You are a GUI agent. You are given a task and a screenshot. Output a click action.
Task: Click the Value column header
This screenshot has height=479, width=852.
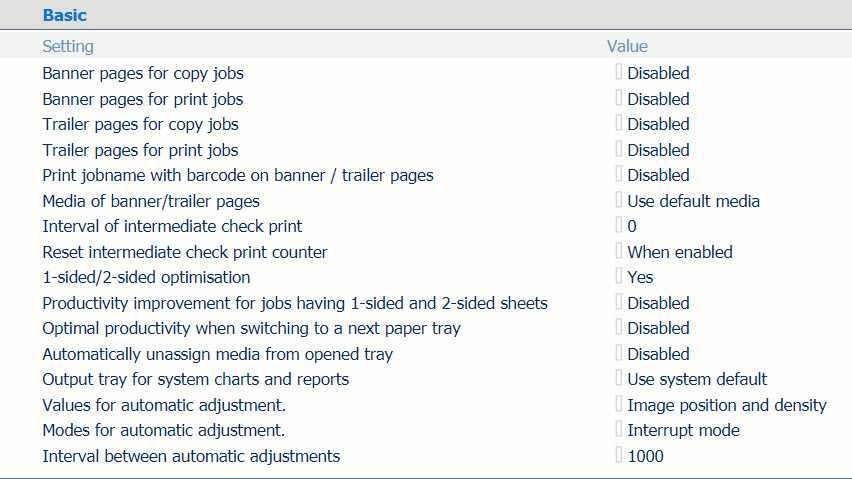(627, 46)
